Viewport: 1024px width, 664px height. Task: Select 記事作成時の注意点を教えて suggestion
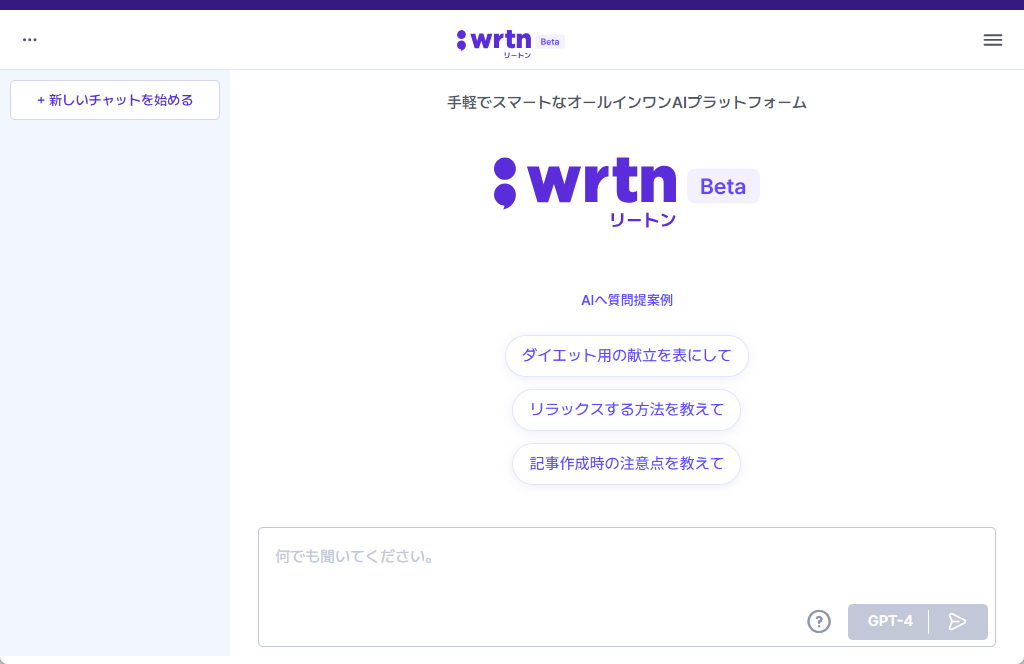coord(626,464)
